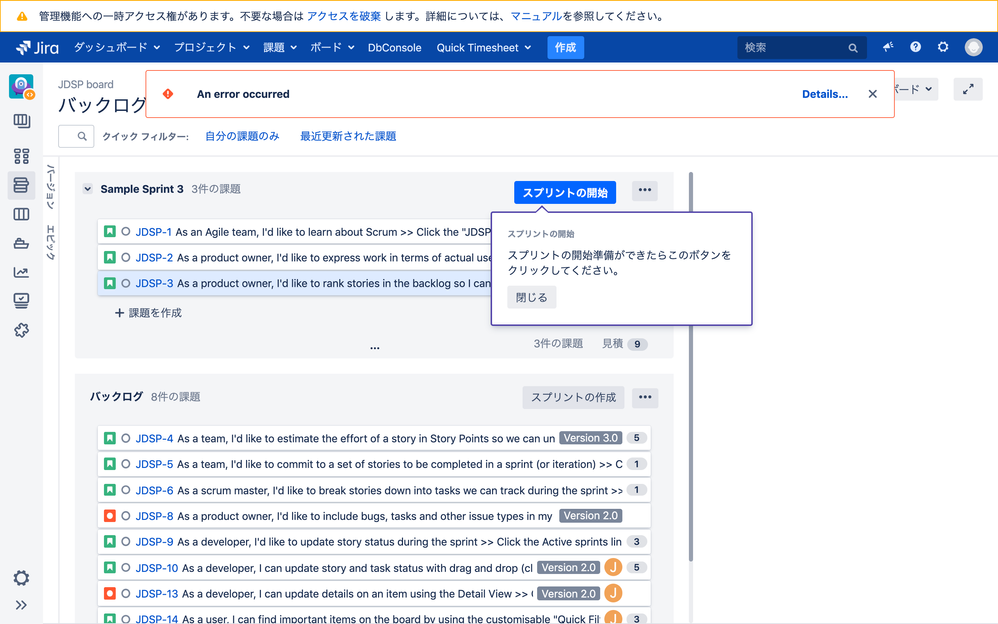Viewport: 998px width, 624px height.
Task: Click the スプリントの作成 button
Action: point(573,397)
